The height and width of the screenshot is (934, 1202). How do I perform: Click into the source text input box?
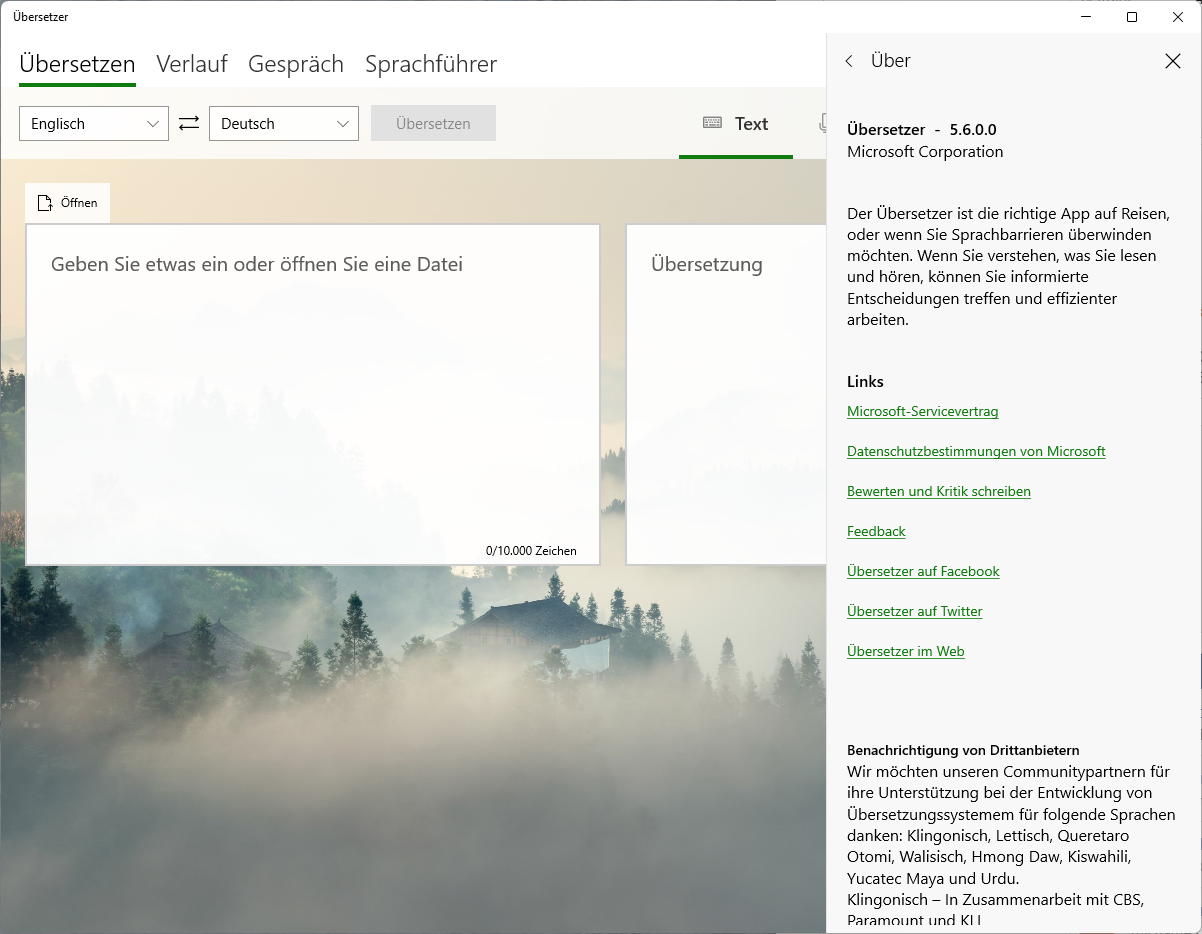(x=313, y=394)
